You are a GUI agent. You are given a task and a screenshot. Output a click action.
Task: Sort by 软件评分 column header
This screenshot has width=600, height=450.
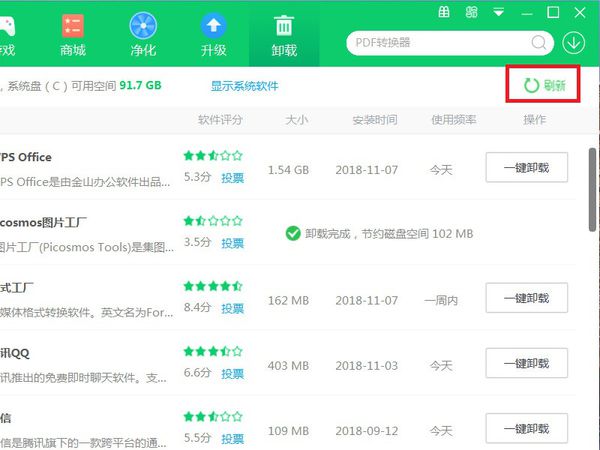220,120
